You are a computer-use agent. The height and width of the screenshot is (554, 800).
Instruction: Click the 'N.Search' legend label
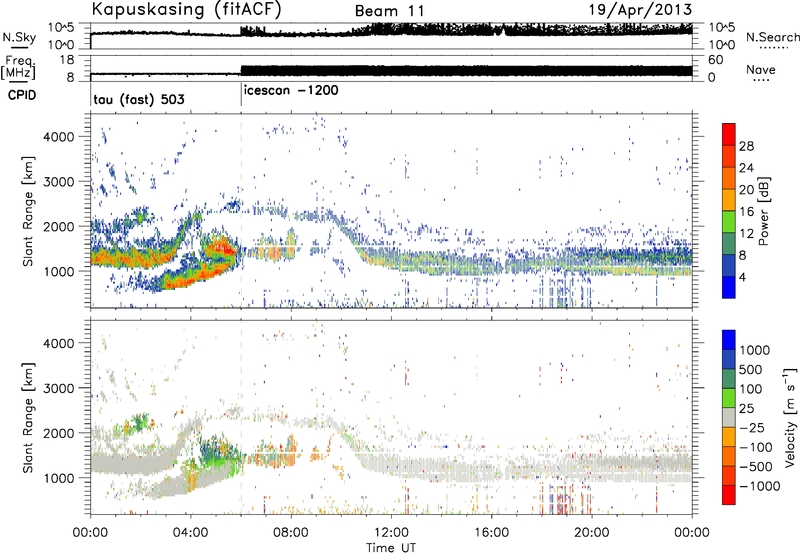772,37
